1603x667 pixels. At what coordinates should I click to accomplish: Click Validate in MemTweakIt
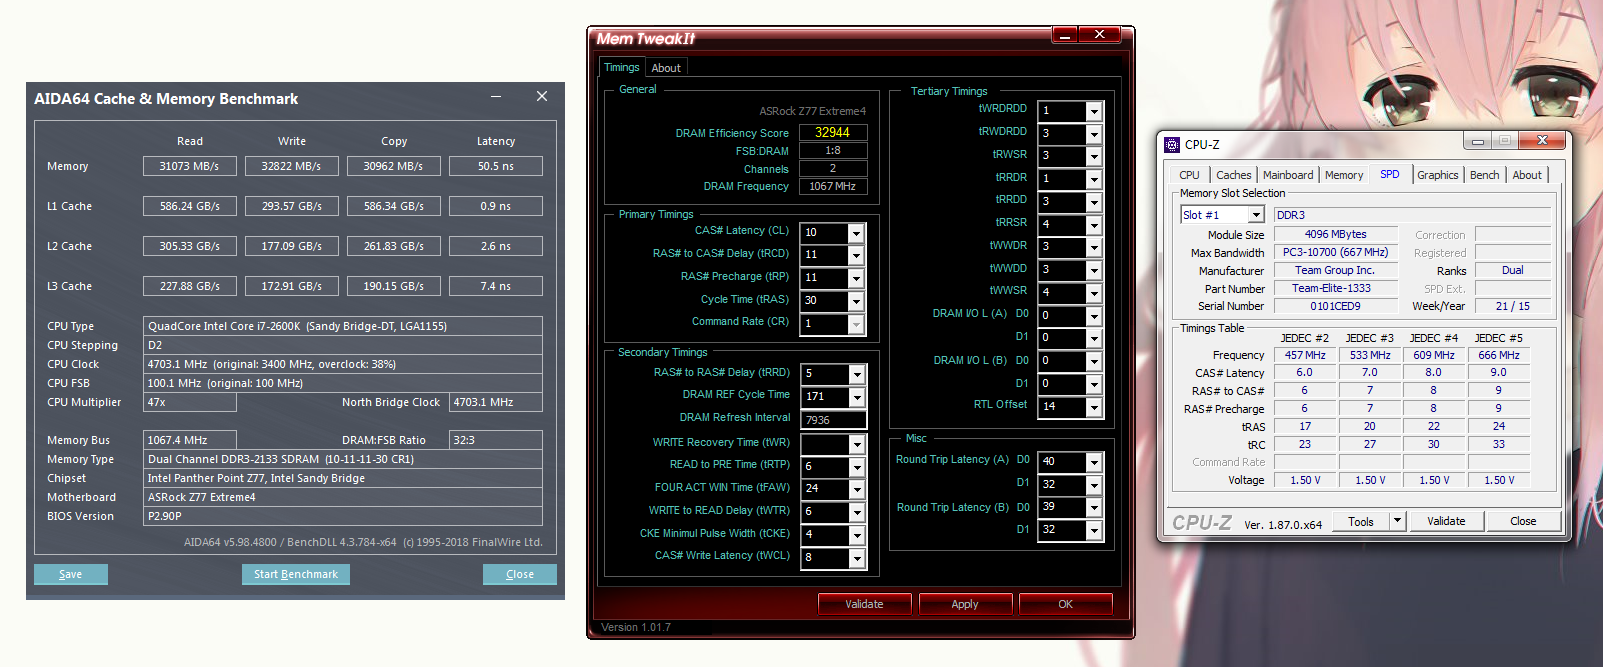[864, 604]
